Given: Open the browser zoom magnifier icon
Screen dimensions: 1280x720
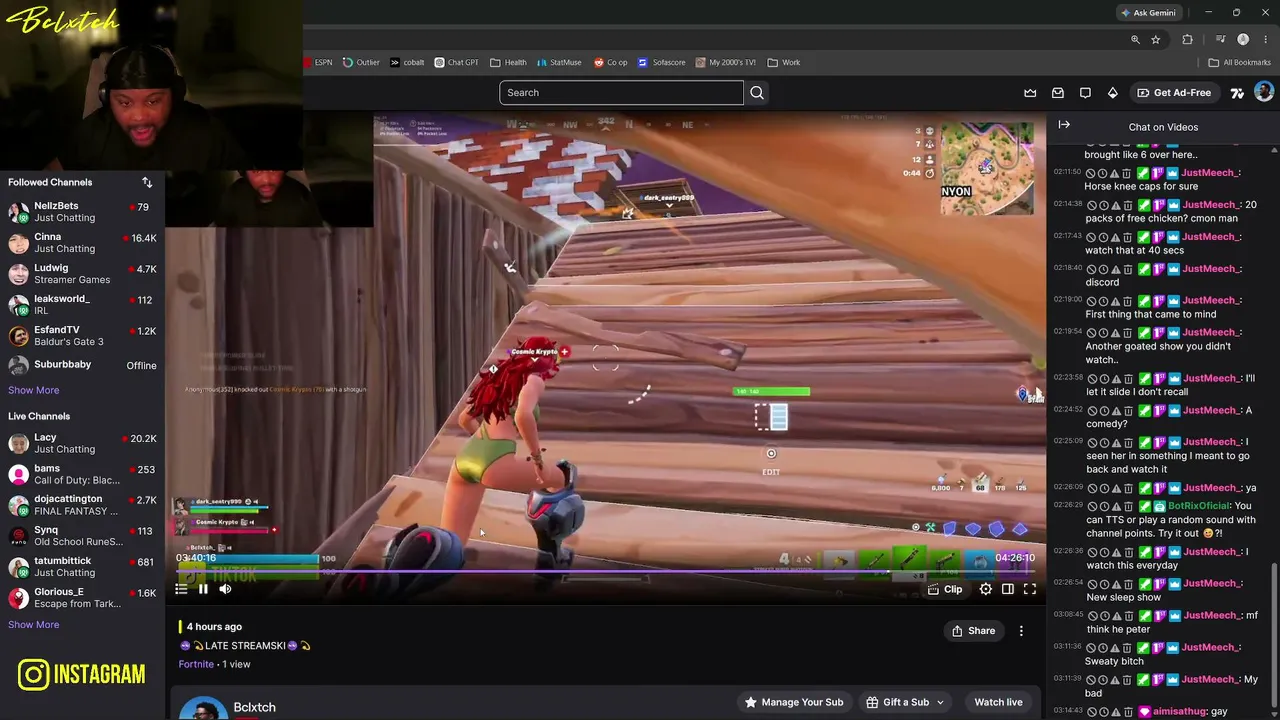Looking at the screenshot, I should pyautogui.click(x=1135, y=39).
